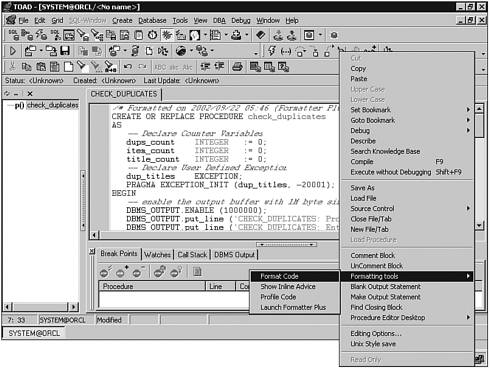
Task: Open the DBA menu
Action: coord(219,21)
